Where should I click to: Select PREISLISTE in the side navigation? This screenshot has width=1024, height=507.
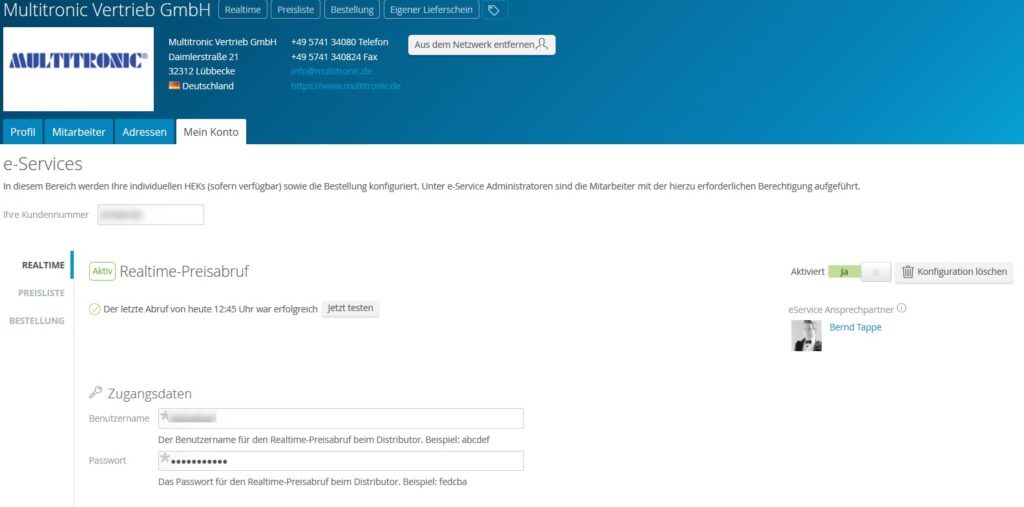click(41, 293)
